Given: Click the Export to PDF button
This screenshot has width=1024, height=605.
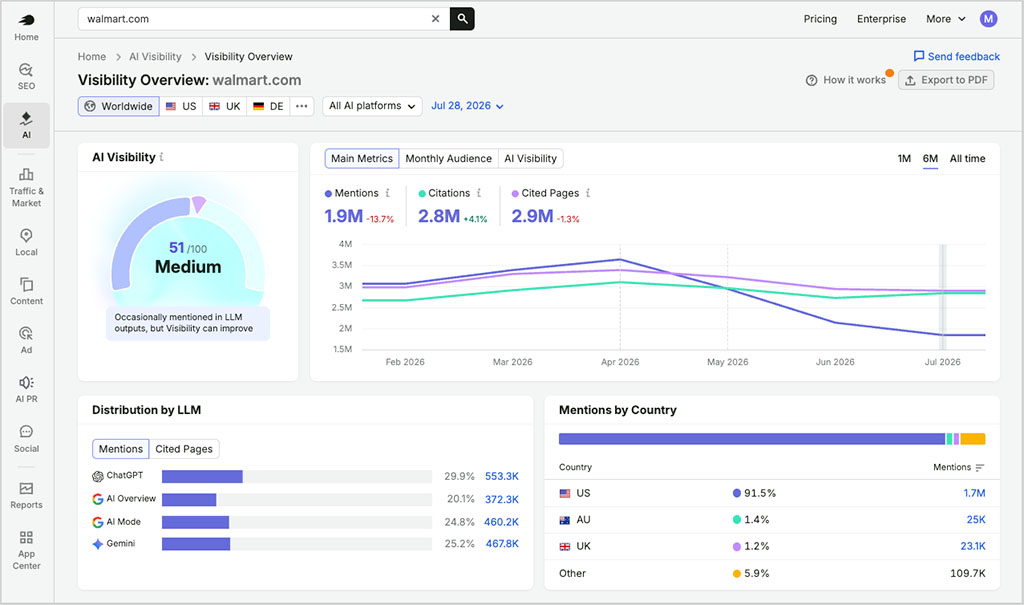Looking at the screenshot, I should [946, 80].
